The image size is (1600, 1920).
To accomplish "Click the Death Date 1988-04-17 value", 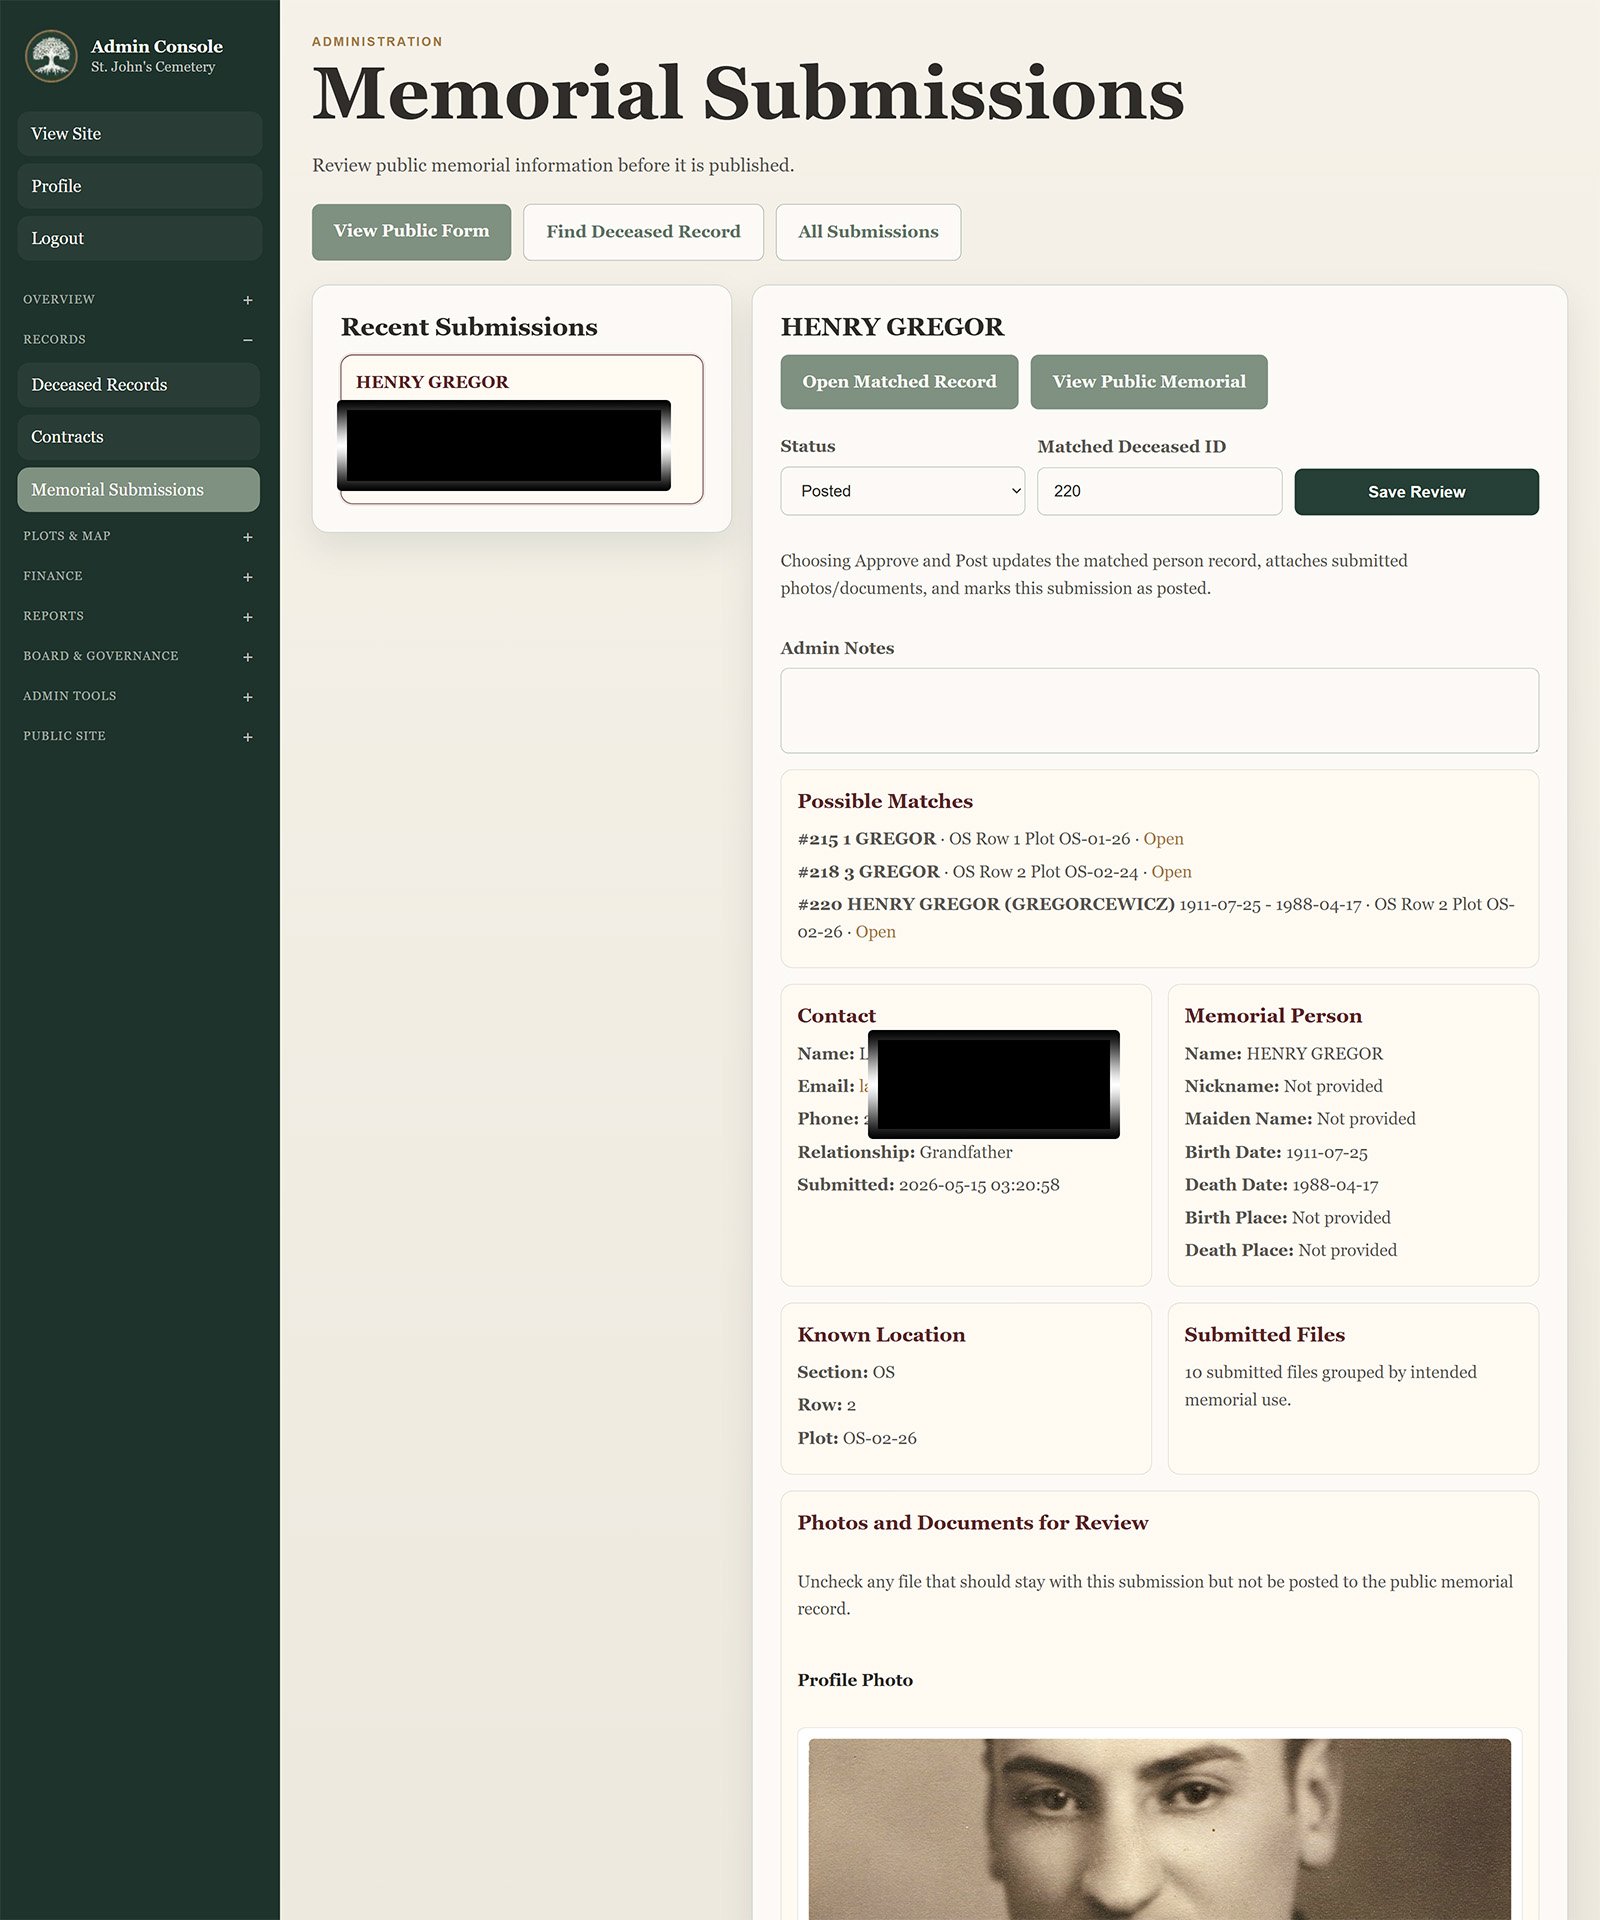I will click(x=1335, y=1185).
